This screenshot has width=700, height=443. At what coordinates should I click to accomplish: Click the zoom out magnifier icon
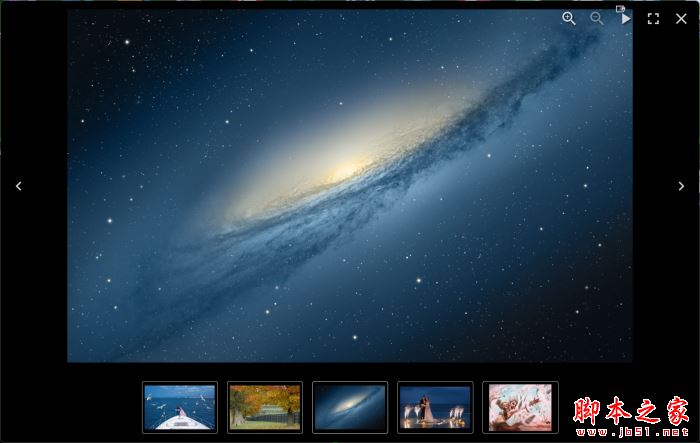point(596,18)
